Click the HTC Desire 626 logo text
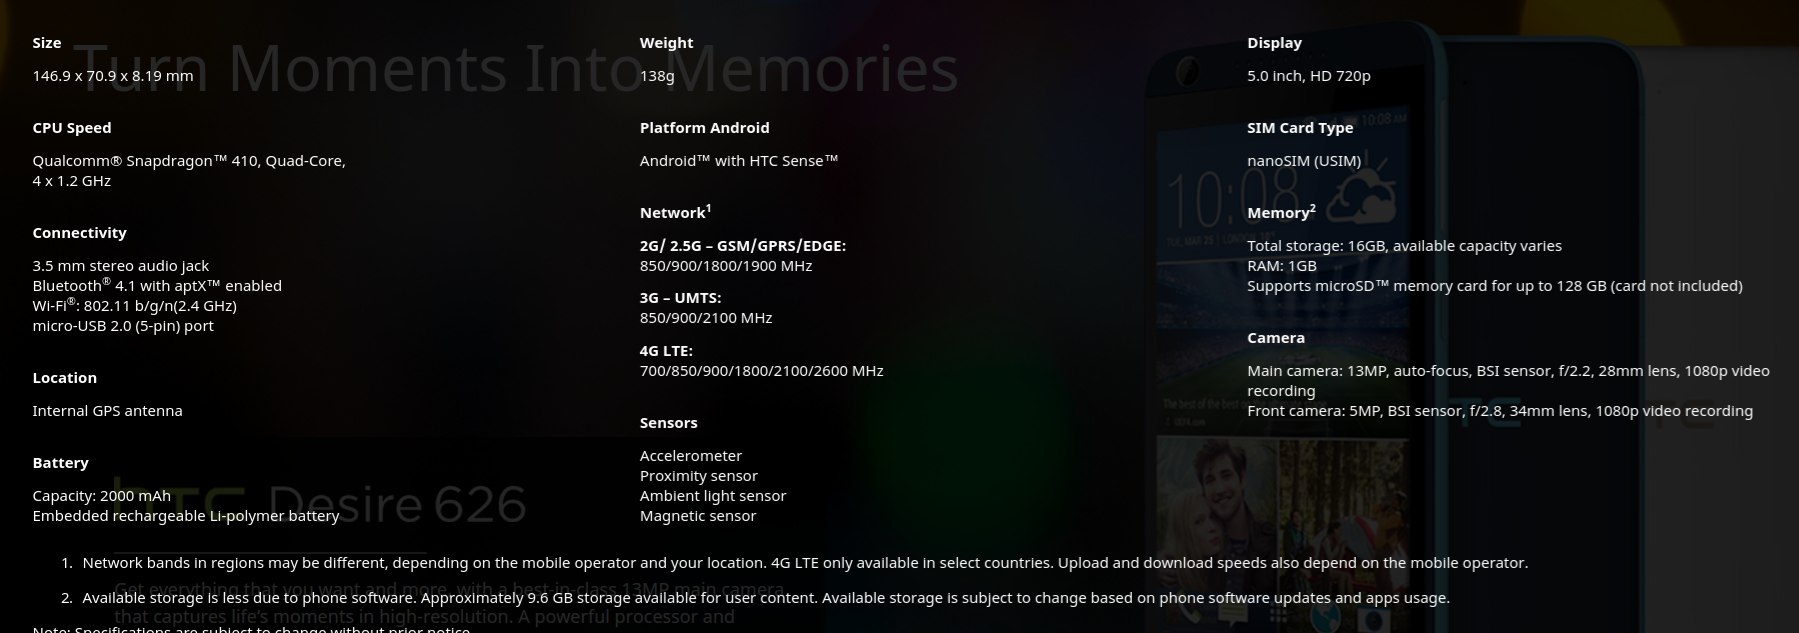 pyautogui.click(x=320, y=504)
